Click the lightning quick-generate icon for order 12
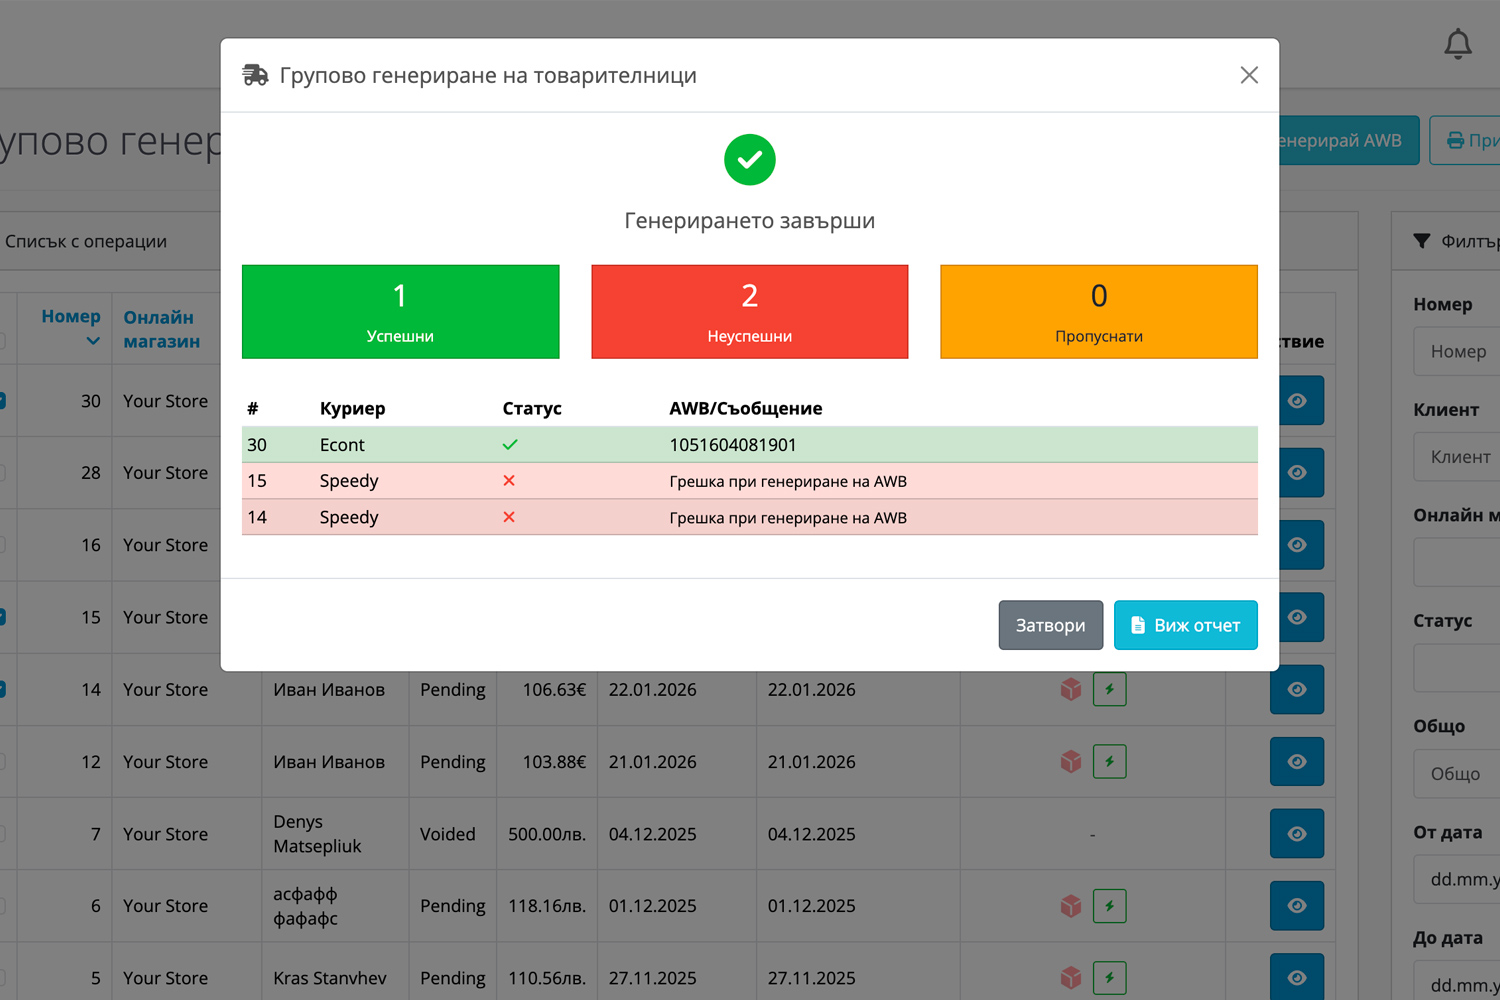 point(1109,762)
